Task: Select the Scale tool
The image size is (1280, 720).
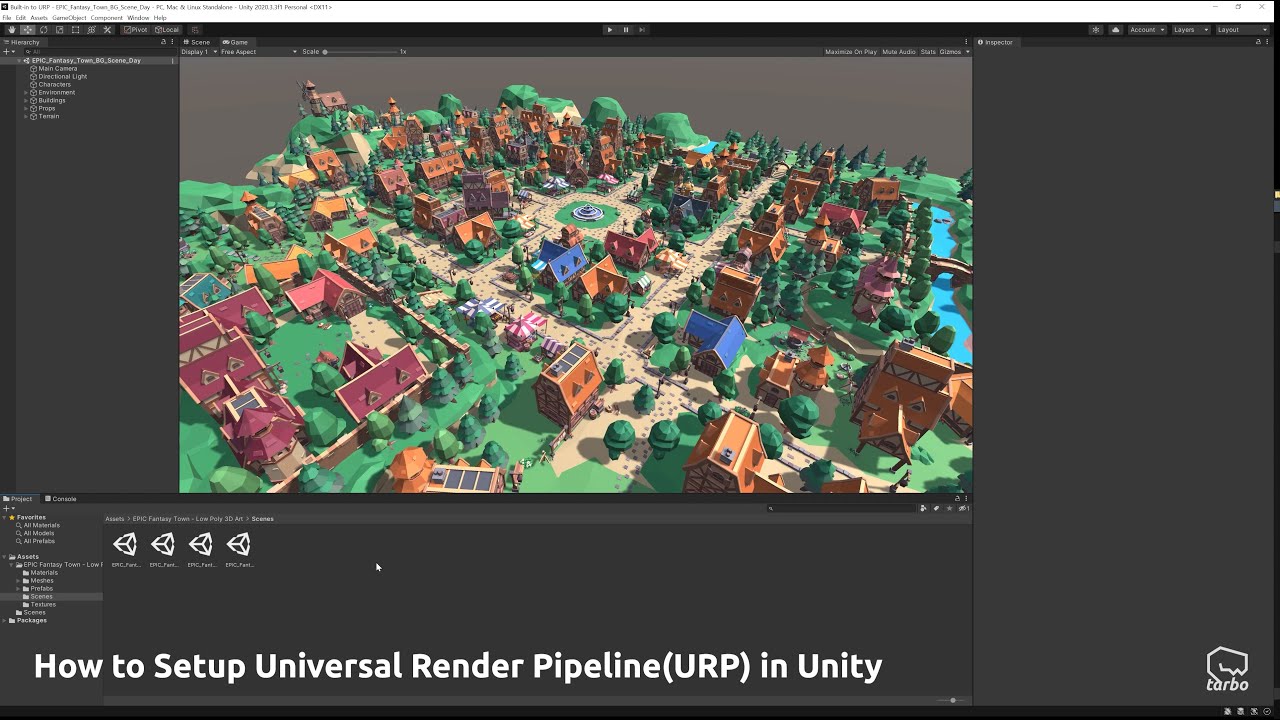Action: [x=60, y=30]
